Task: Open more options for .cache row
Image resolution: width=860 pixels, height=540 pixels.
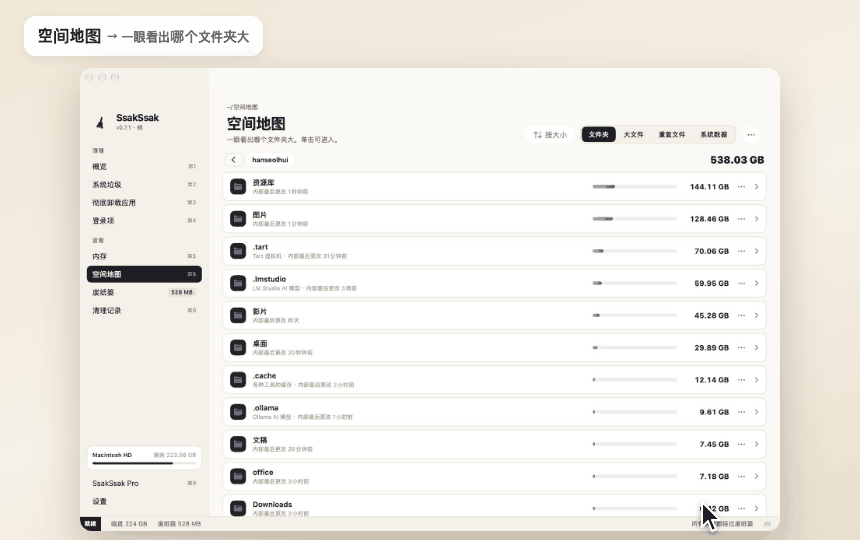Action: click(x=742, y=380)
